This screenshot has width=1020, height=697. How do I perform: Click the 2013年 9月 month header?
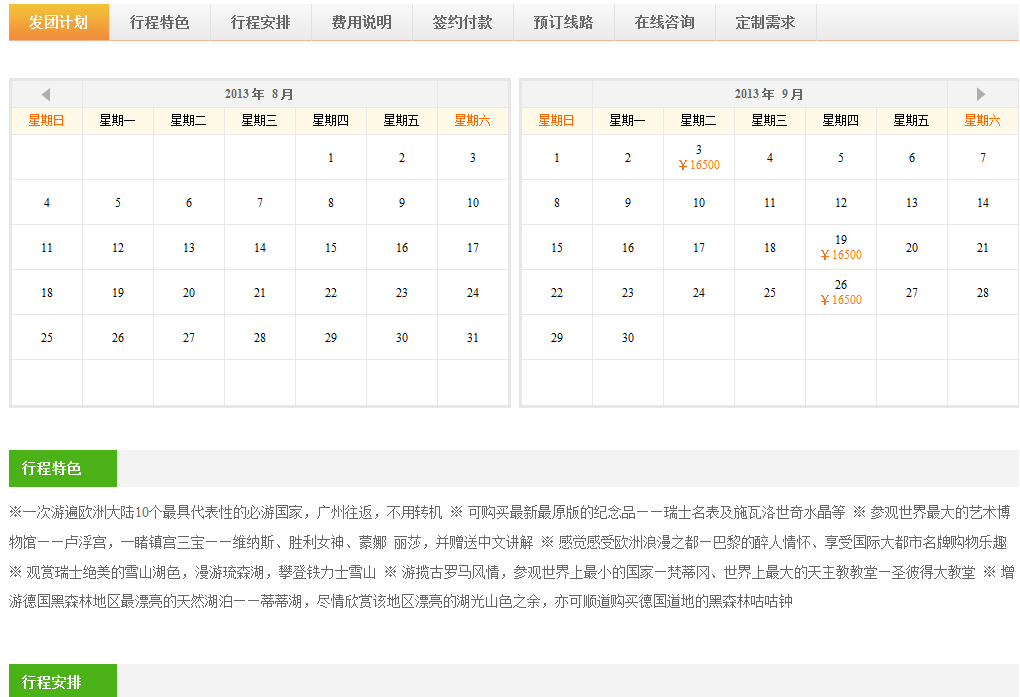(769, 94)
